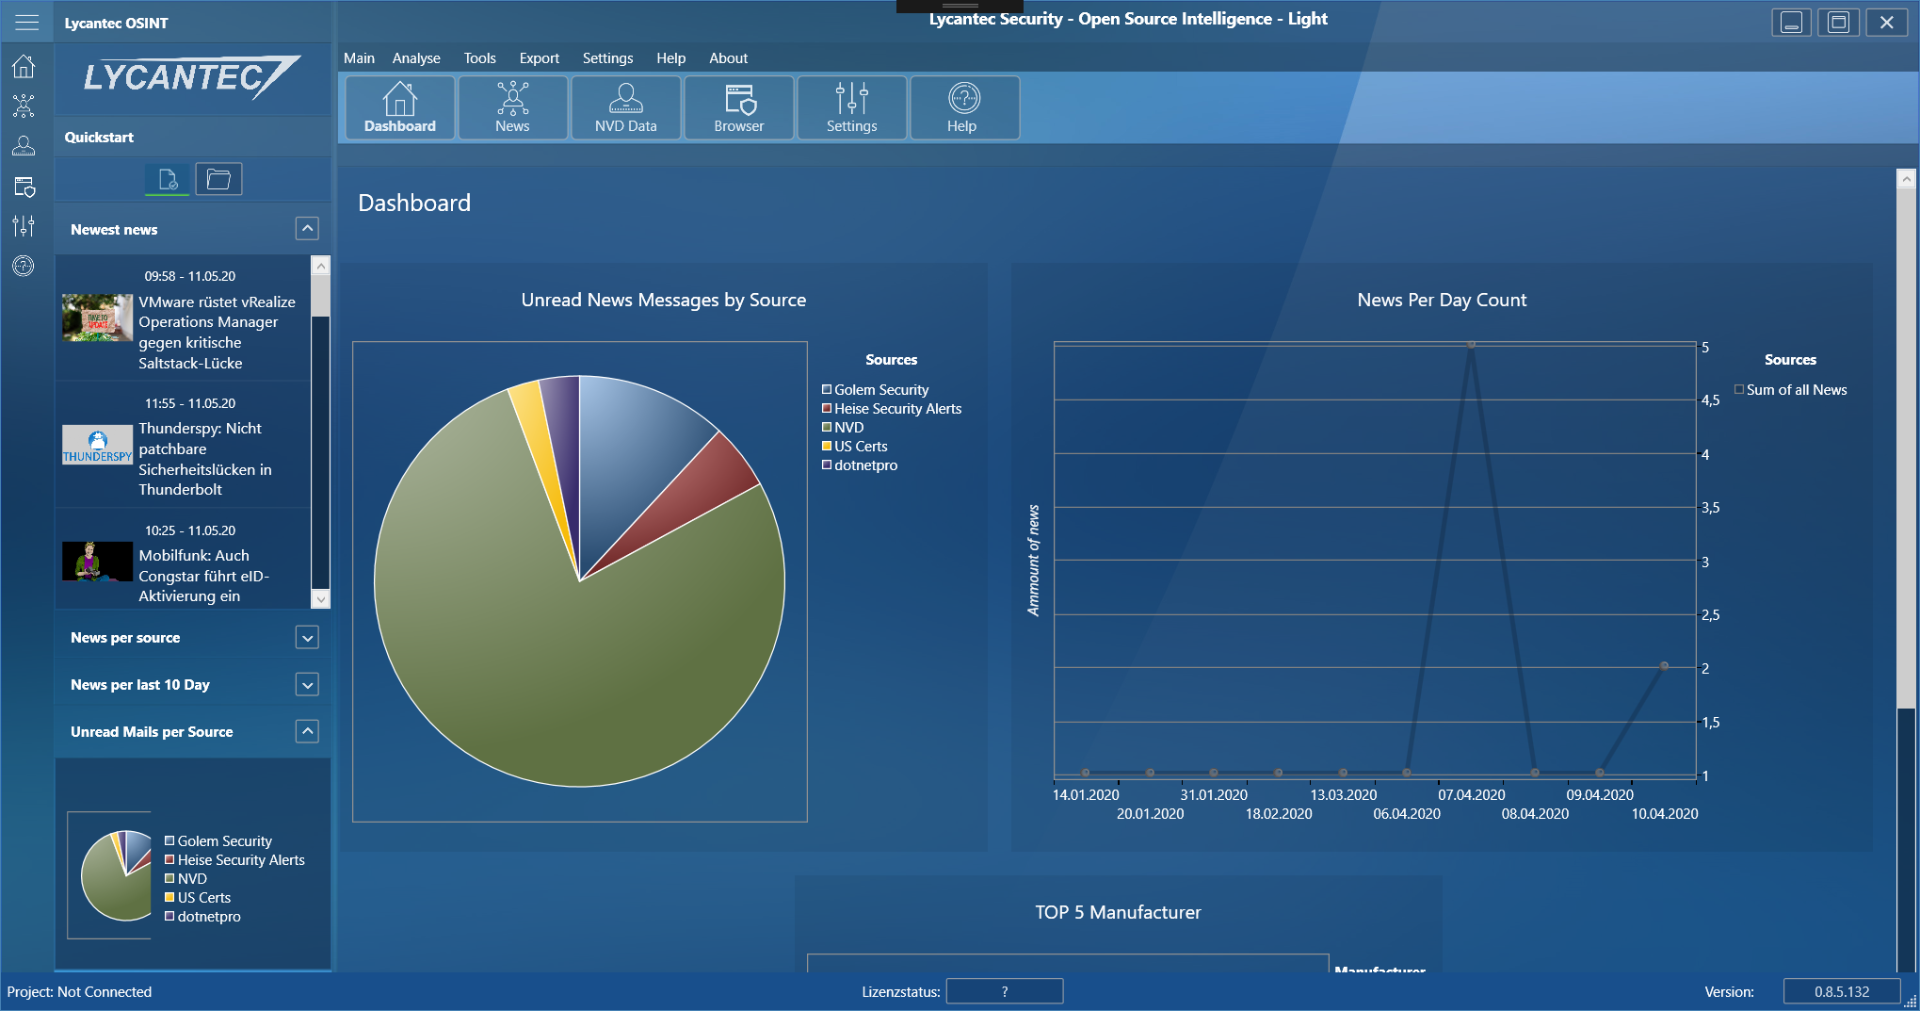Click the browser shield icon in the left sidebar
This screenshot has height=1011, width=1920.
coord(24,186)
